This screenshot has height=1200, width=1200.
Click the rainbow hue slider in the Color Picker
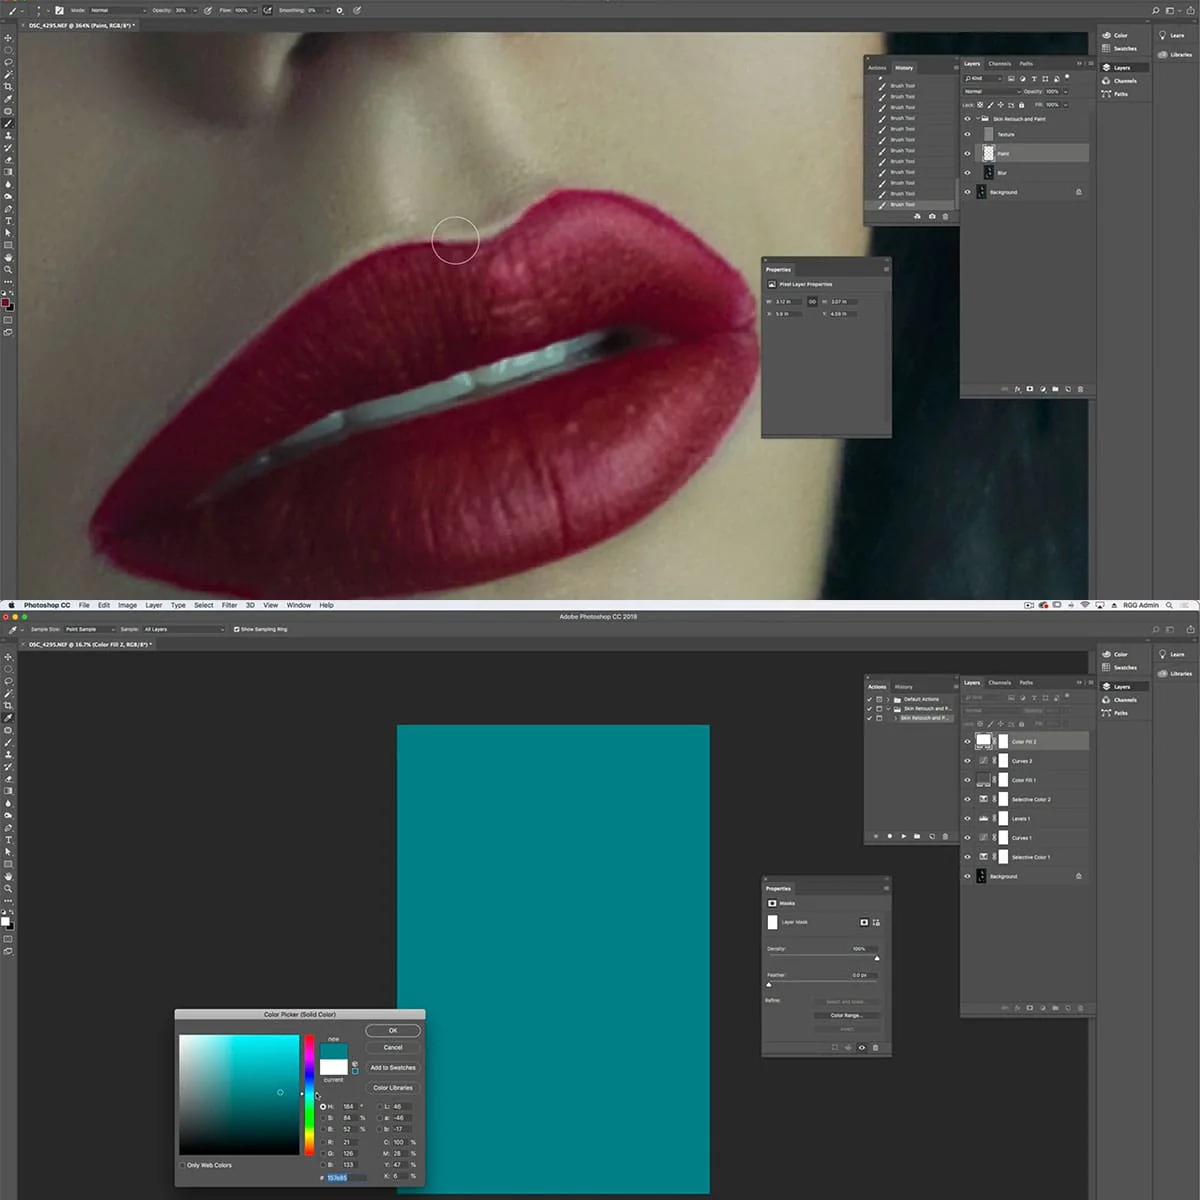[x=309, y=1095]
